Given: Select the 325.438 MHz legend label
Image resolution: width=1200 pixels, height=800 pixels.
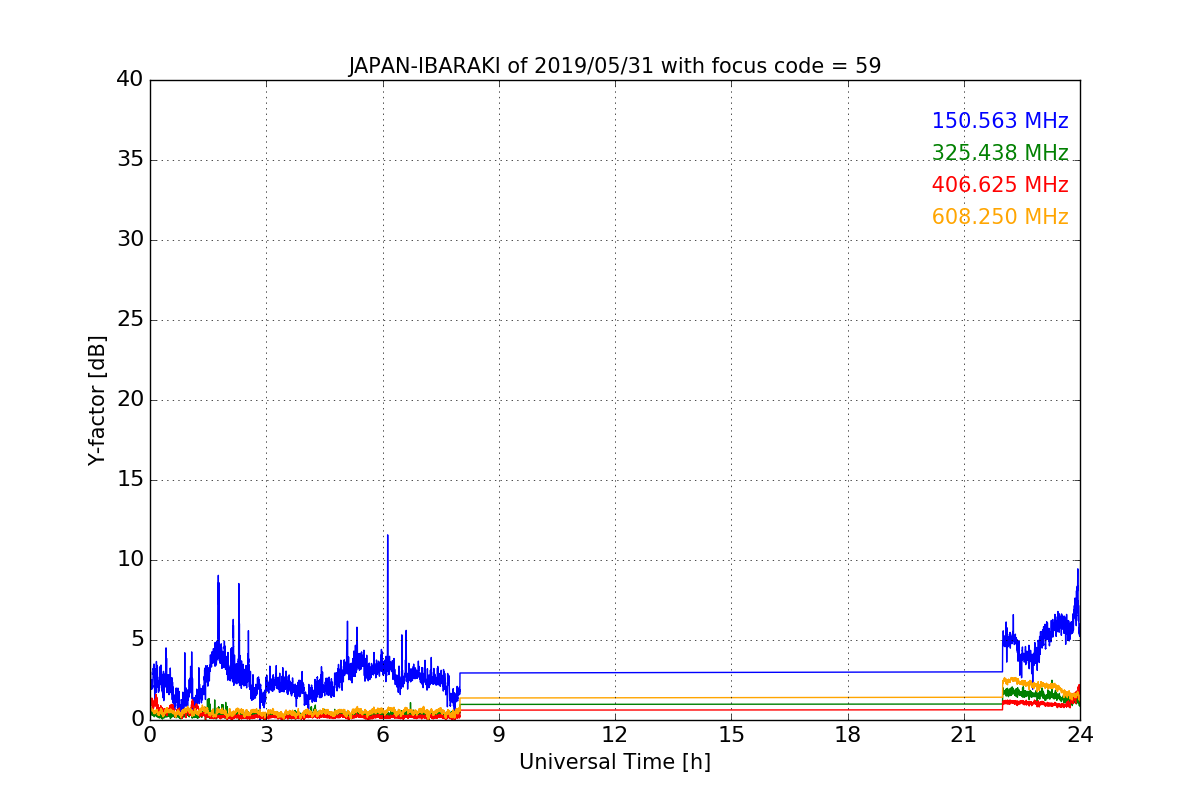Looking at the screenshot, I should point(1000,153).
